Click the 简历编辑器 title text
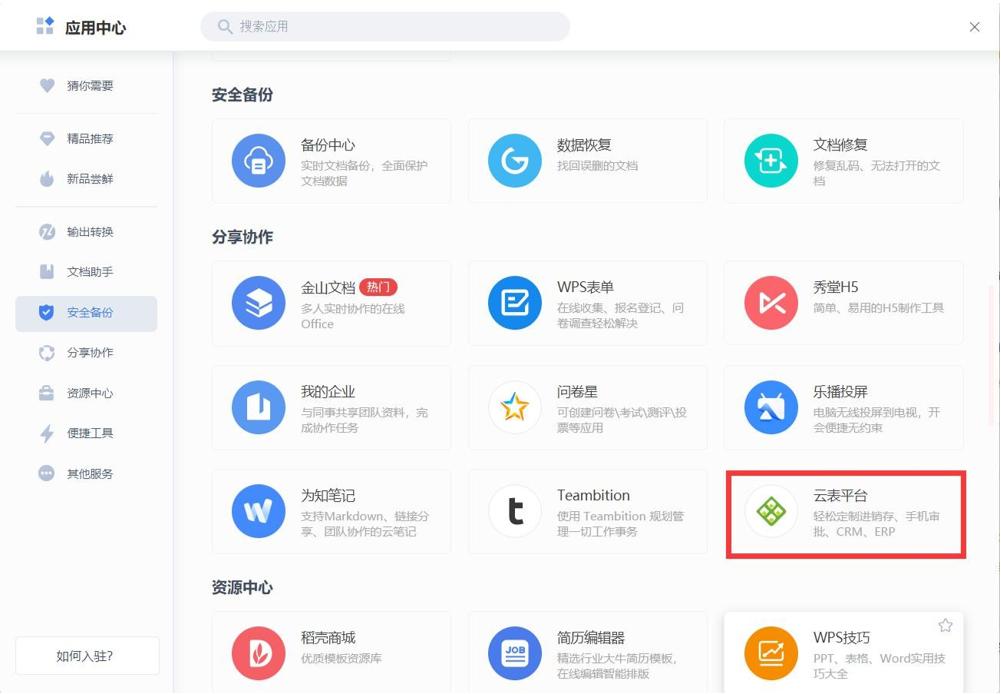 pyautogui.click(x=591, y=637)
